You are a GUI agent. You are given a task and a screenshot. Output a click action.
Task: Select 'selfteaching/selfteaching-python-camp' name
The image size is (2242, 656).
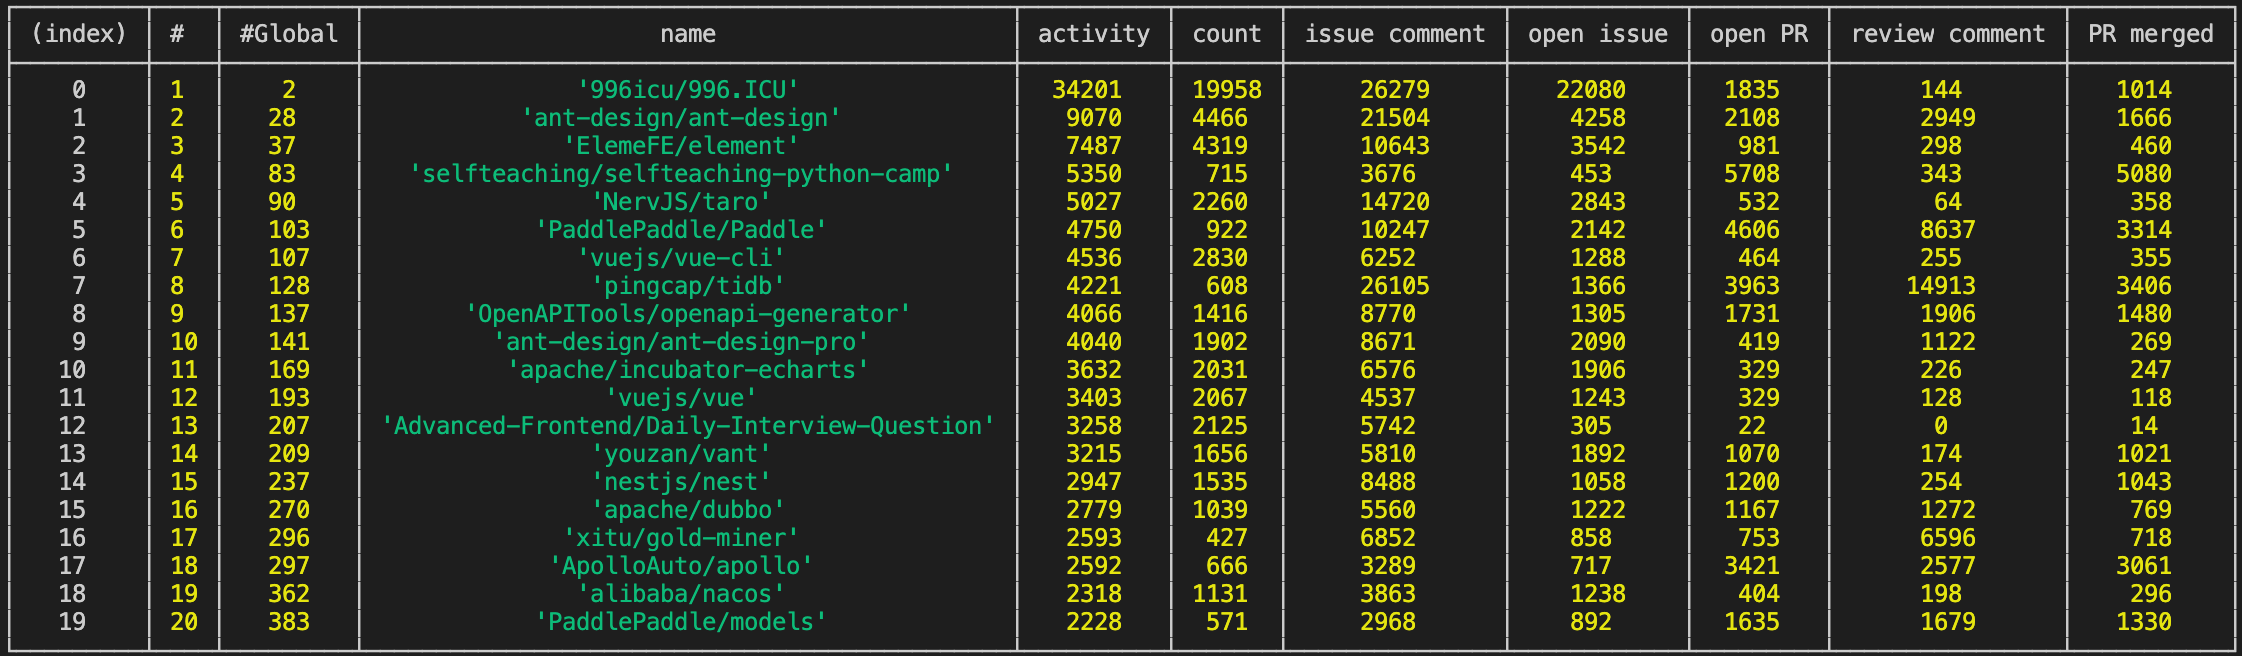[681, 174]
